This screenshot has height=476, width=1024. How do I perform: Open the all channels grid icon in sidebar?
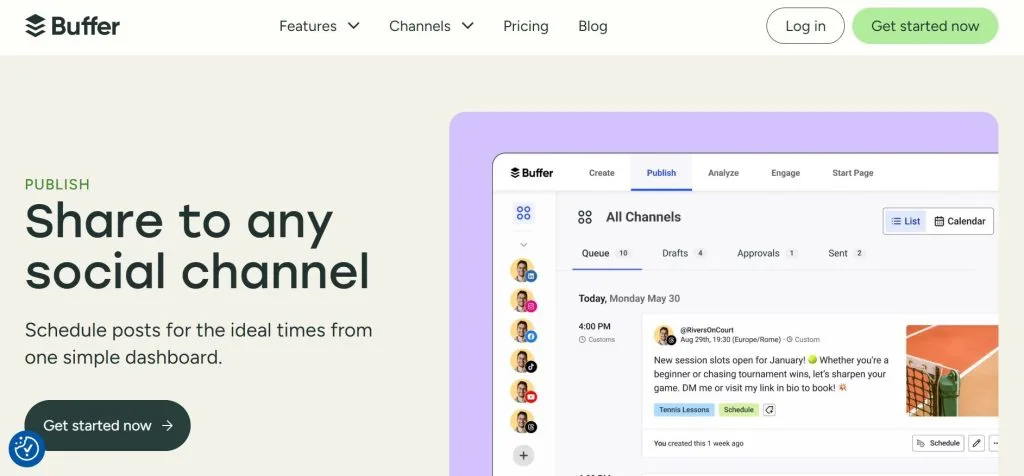(x=523, y=213)
